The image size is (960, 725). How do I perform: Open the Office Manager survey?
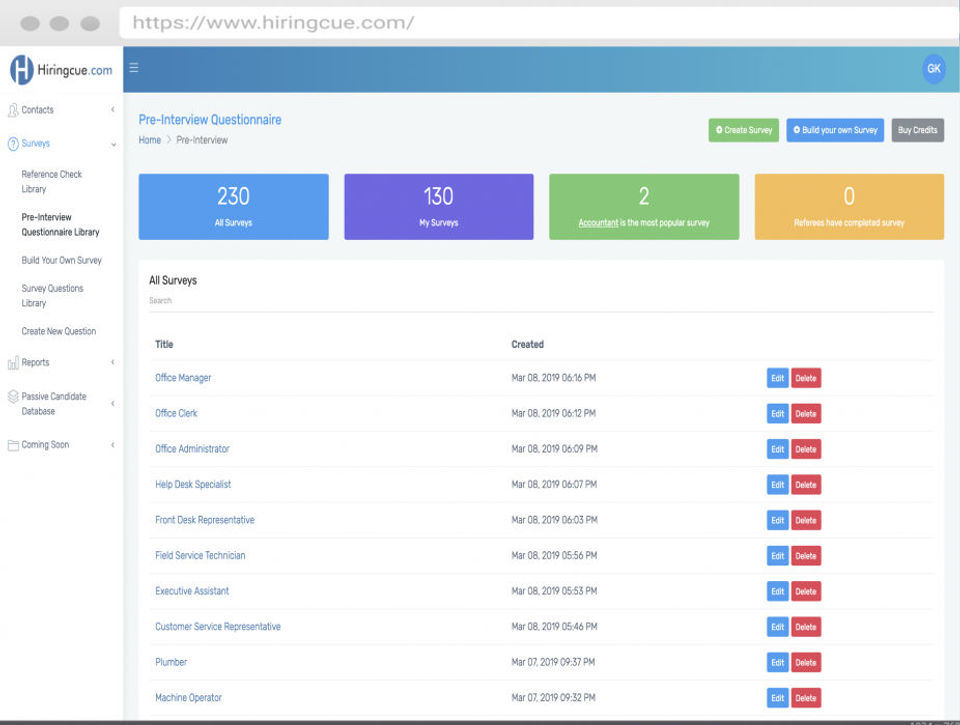click(183, 378)
